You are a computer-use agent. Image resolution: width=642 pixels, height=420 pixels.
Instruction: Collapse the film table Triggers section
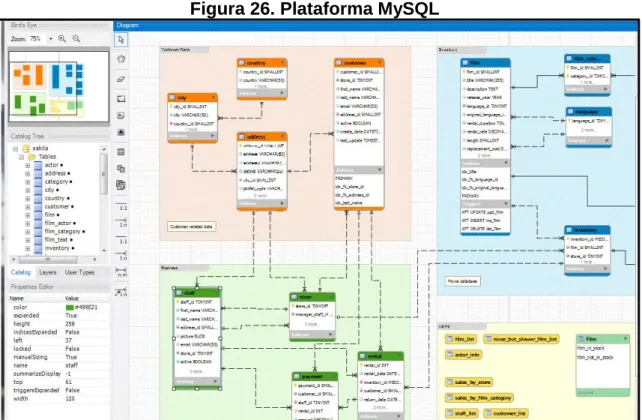(506, 203)
